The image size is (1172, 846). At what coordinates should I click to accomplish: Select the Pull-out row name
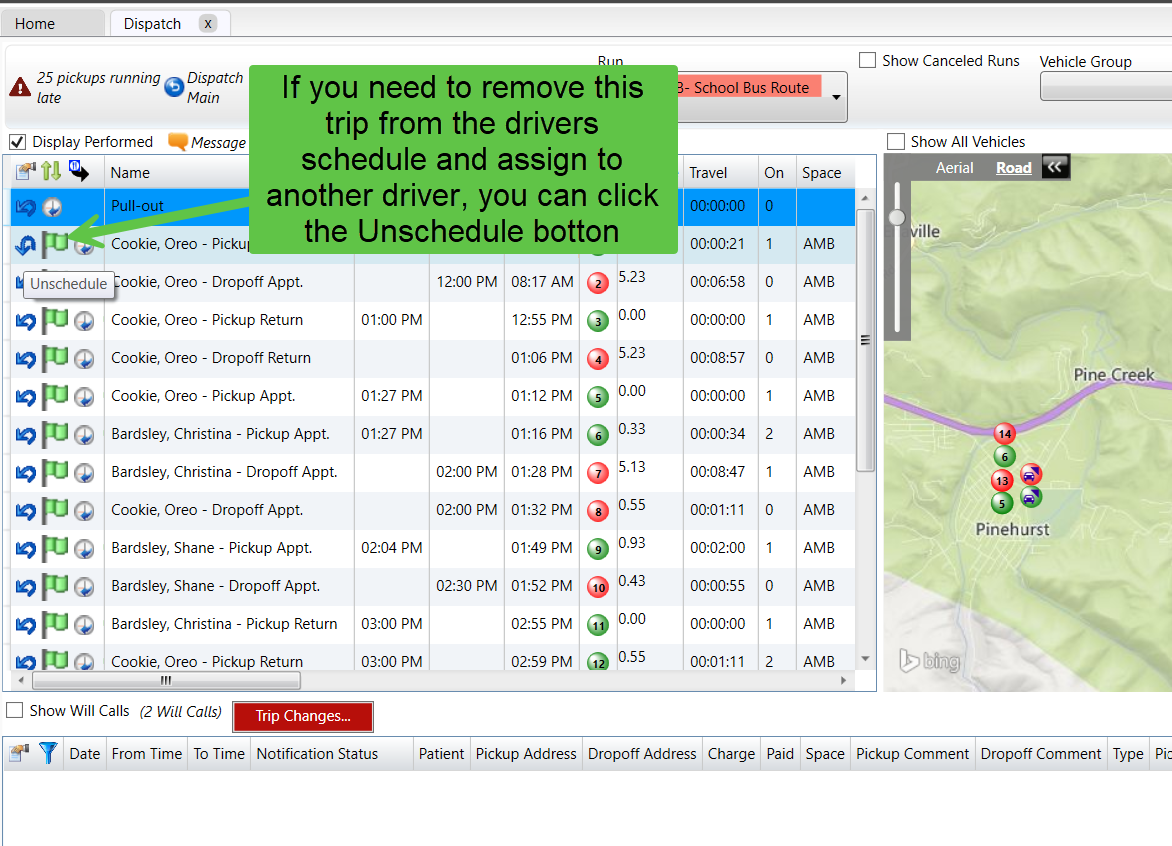click(x=137, y=206)
